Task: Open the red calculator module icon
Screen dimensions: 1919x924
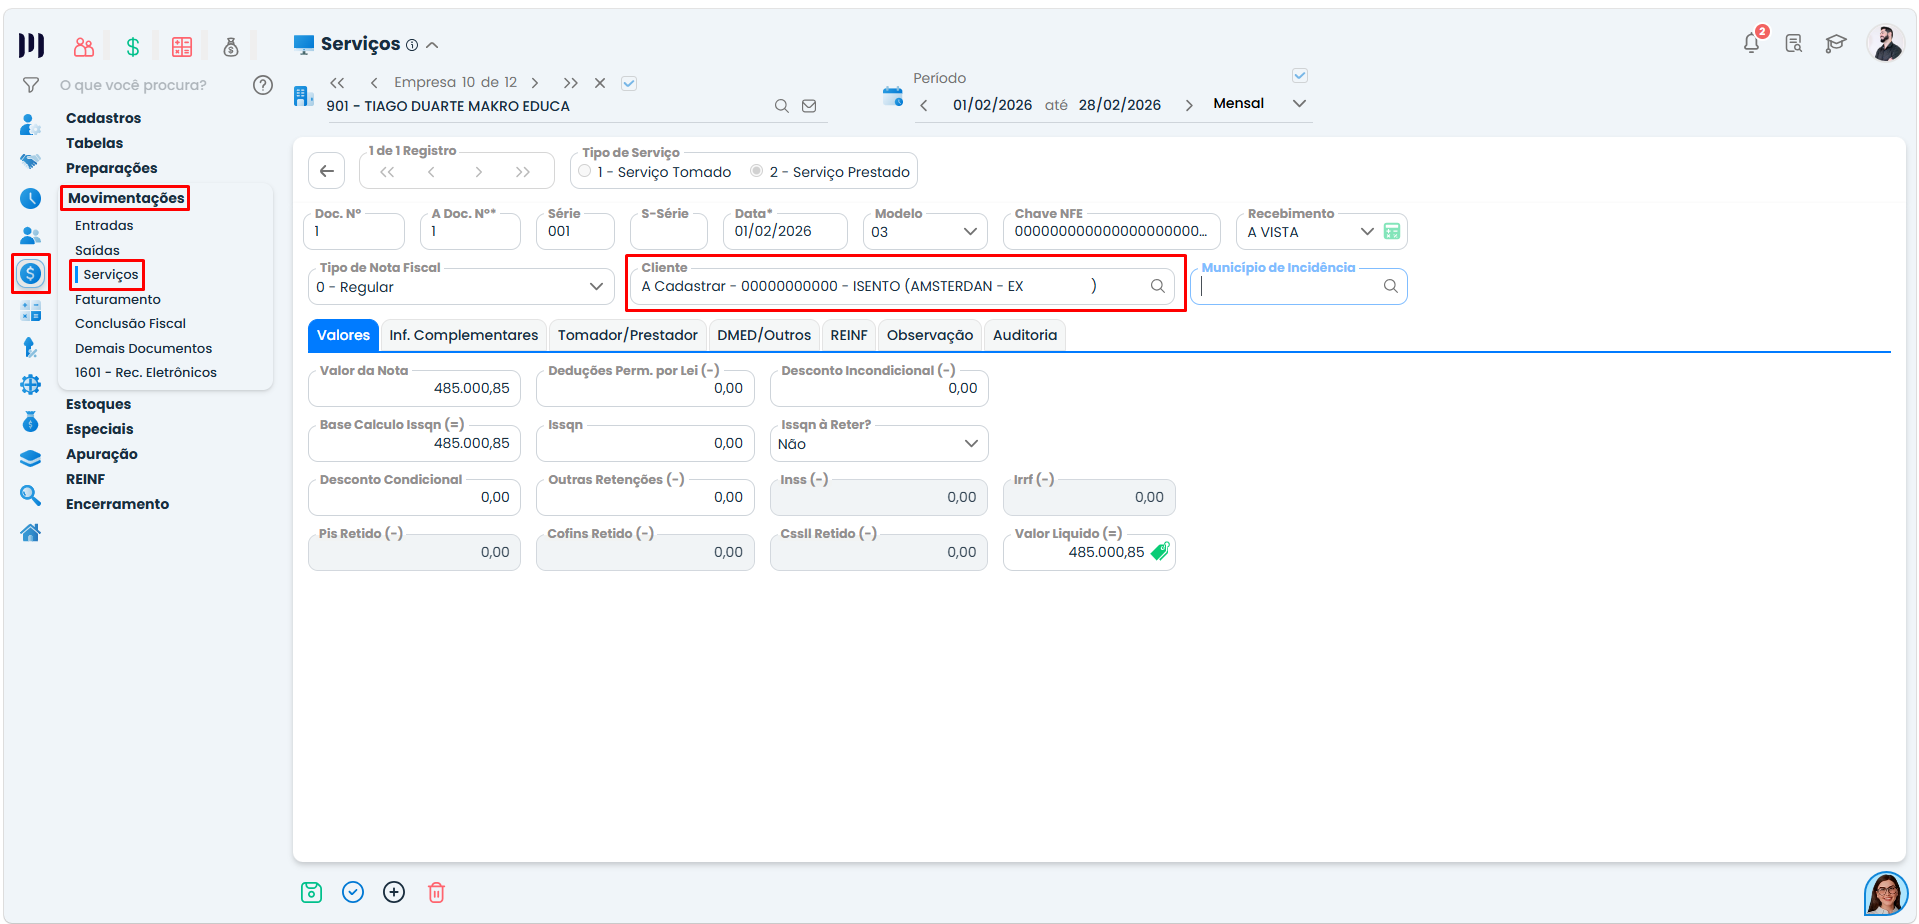Action: (x=182, y=47)
